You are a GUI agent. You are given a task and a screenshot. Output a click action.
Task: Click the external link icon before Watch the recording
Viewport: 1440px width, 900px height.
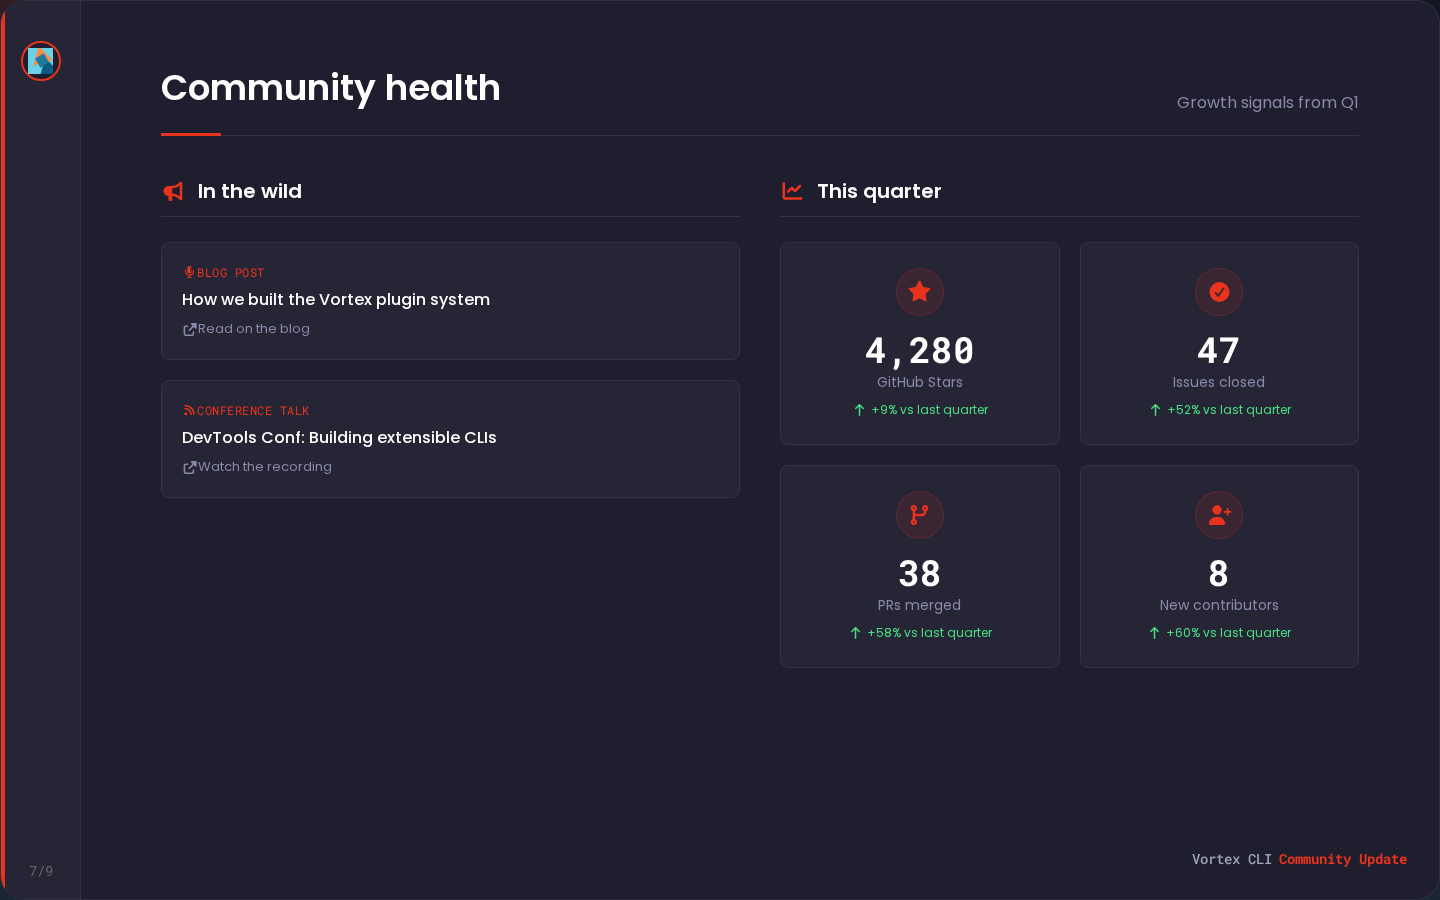coord(189,466)
